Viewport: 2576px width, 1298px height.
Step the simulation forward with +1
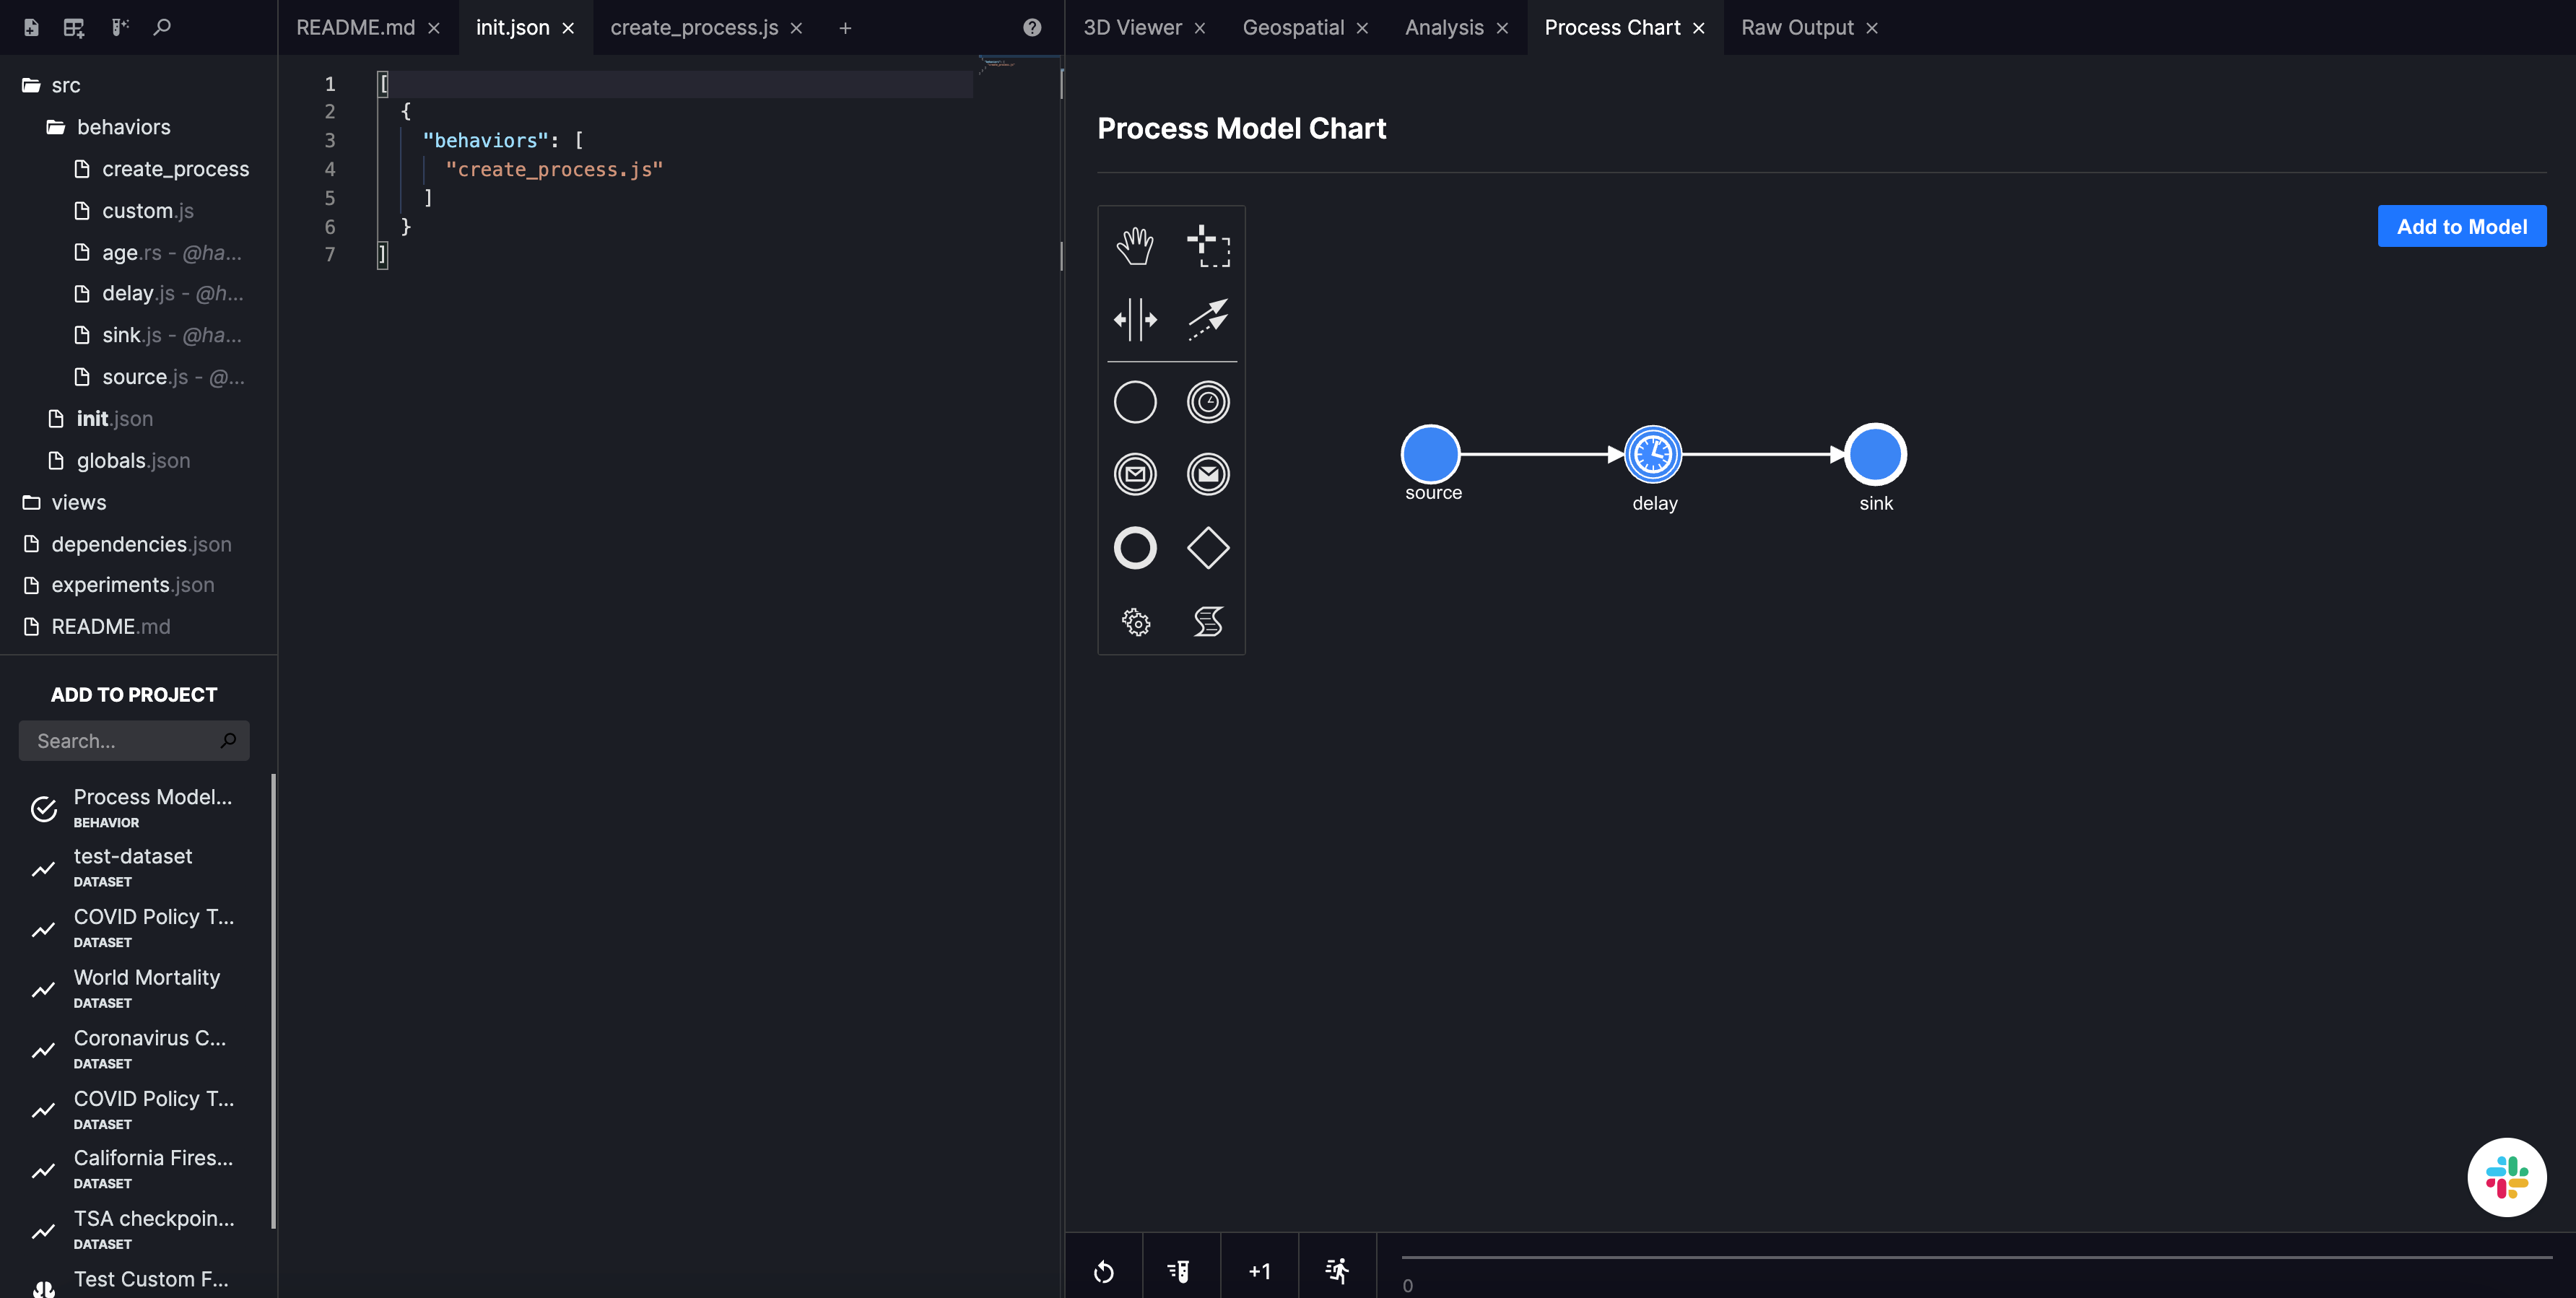(x=1260, y=1271)
